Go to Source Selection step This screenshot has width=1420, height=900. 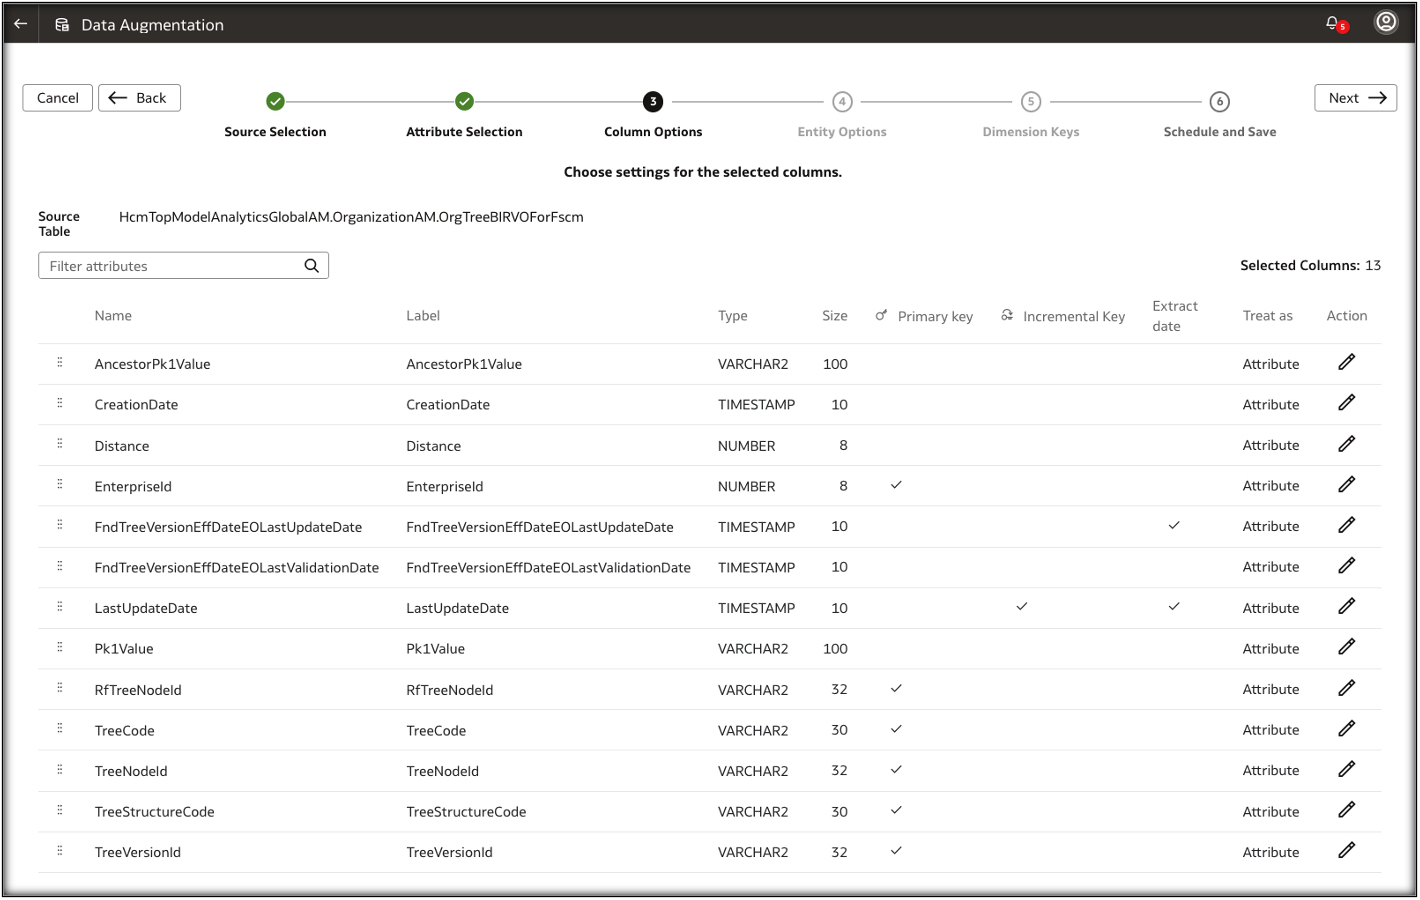[x=275, y=102]
